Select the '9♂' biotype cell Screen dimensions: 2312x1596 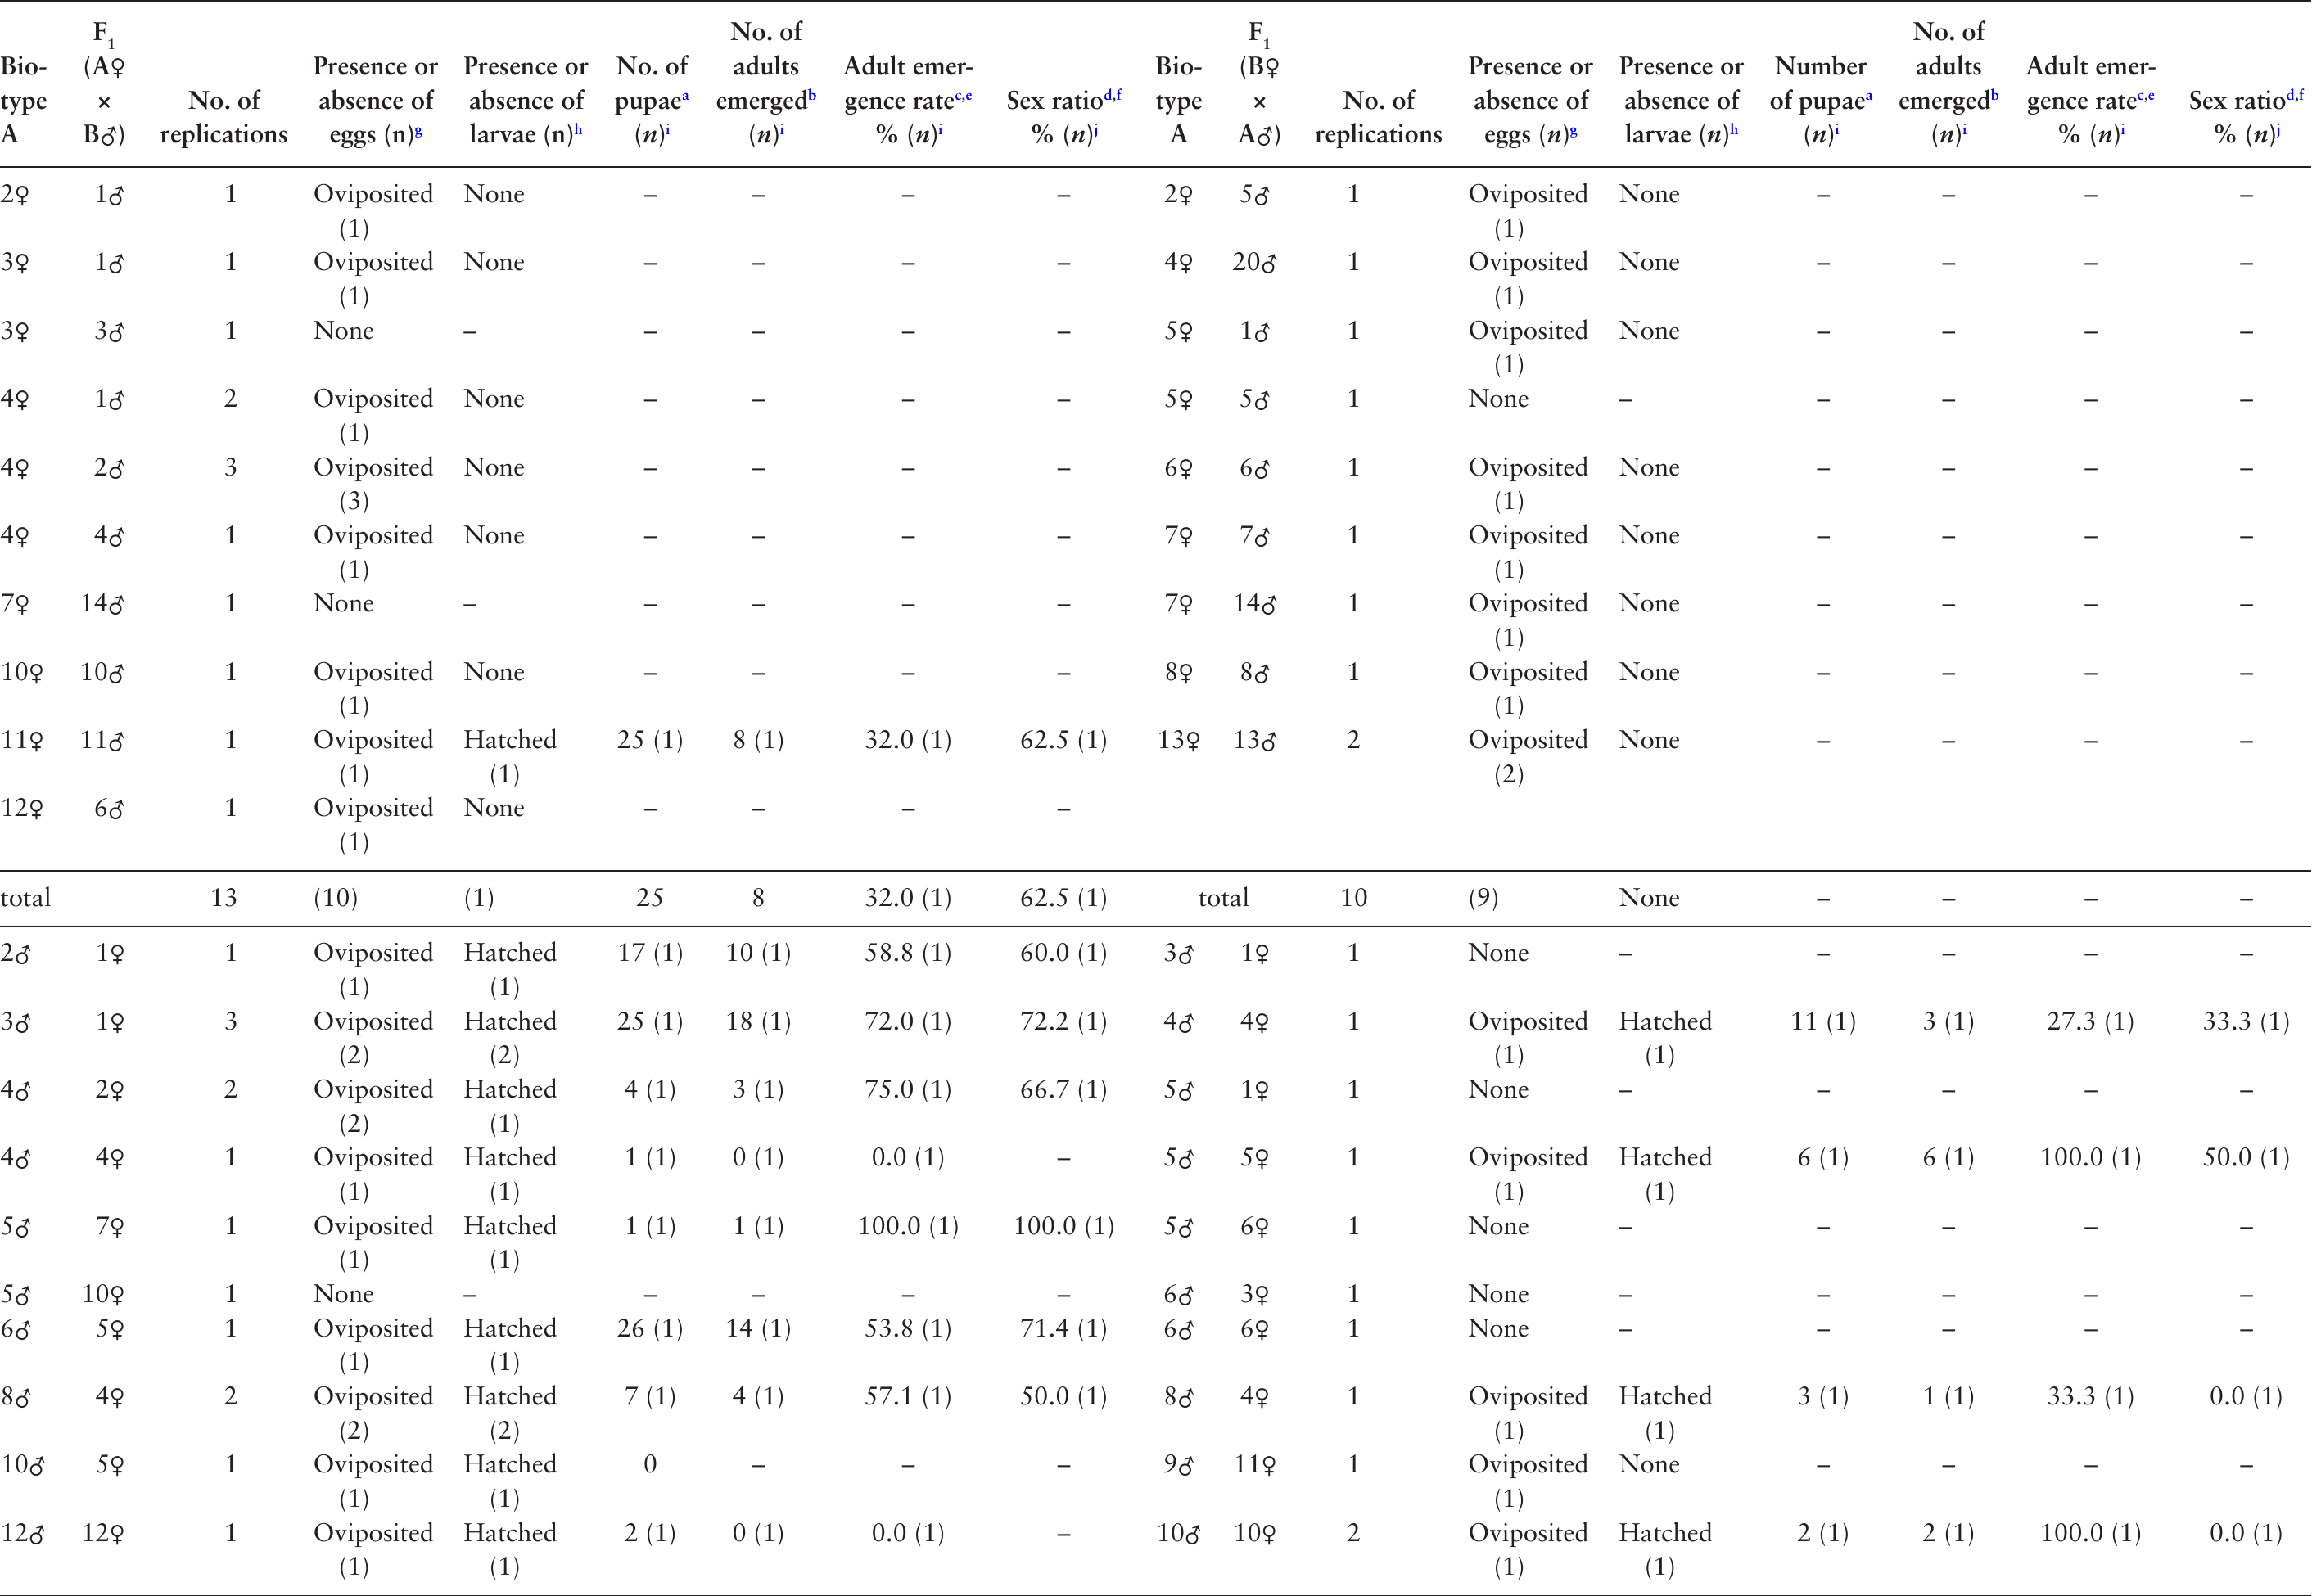pyautogui.click(x=1178, y=1466)
